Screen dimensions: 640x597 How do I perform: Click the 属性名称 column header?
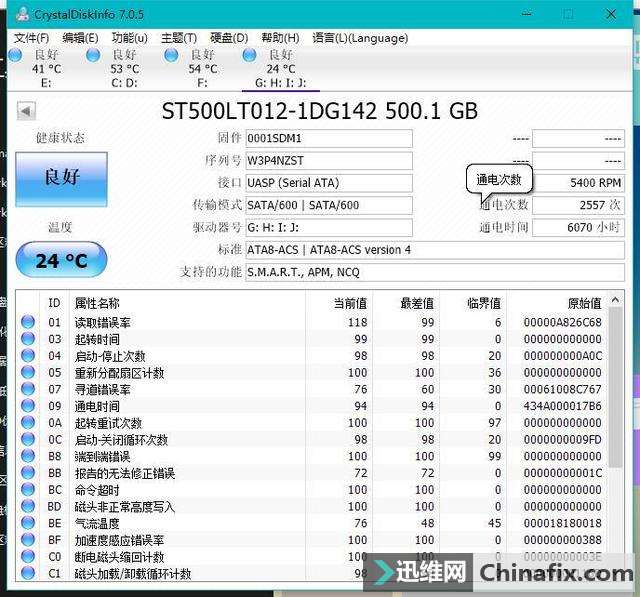98,303
